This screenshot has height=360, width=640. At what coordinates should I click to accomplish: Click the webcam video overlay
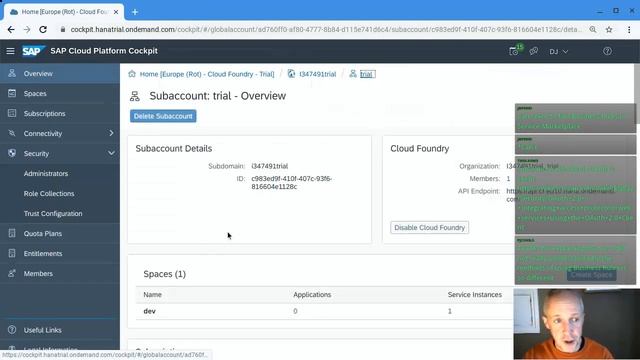point(577,324)
